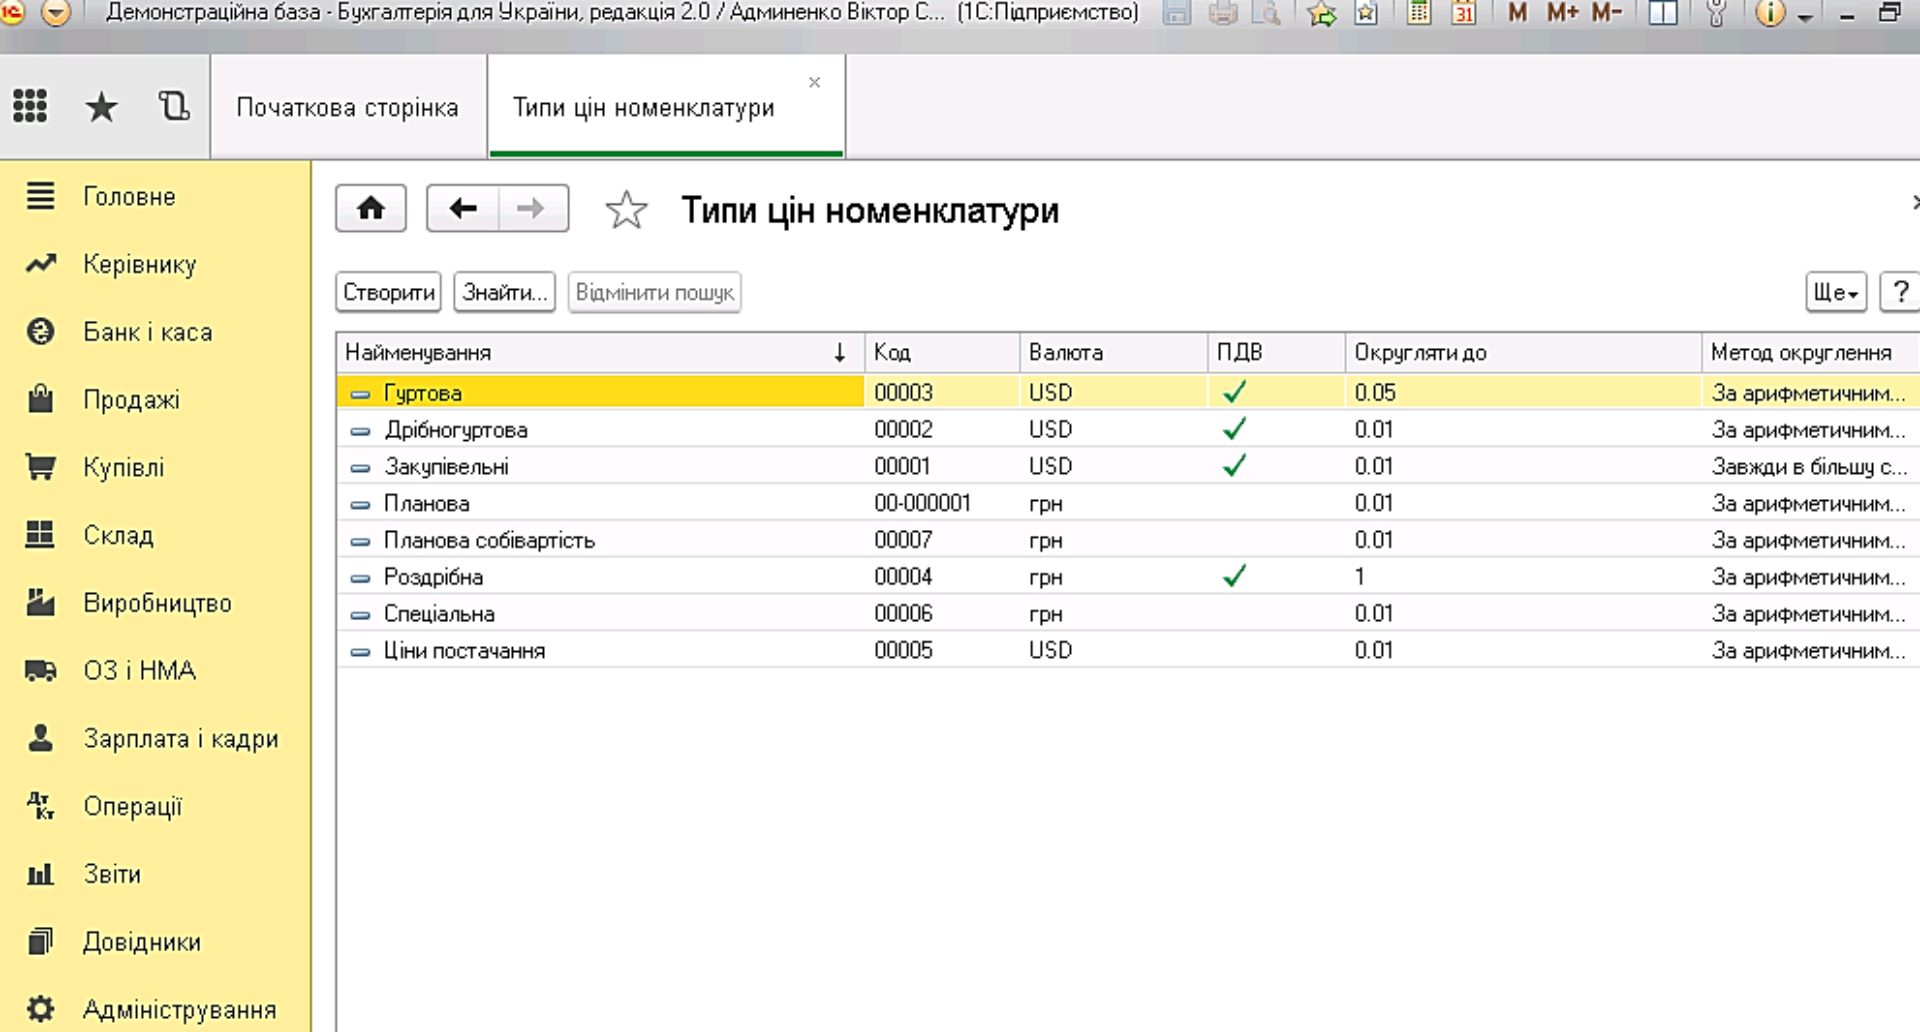Image resolution: width=1920 pixels, height=1032 pixels.
Task: Select the Спеціальна row
Action: tap(1128, 613)
